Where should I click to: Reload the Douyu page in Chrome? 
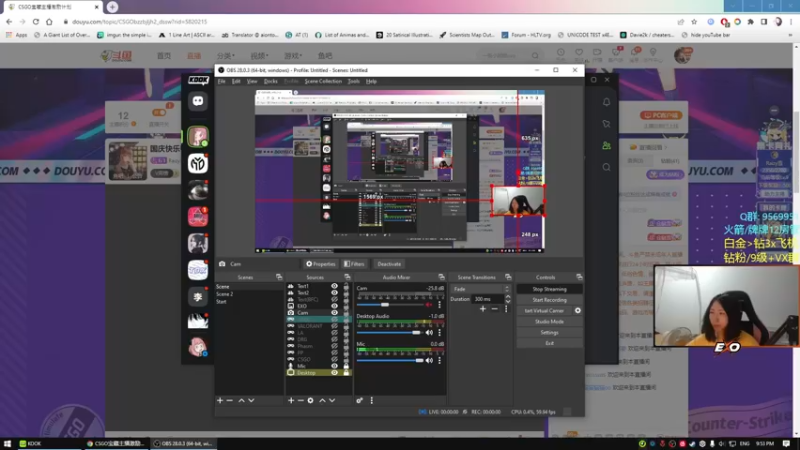click(36, 22)
